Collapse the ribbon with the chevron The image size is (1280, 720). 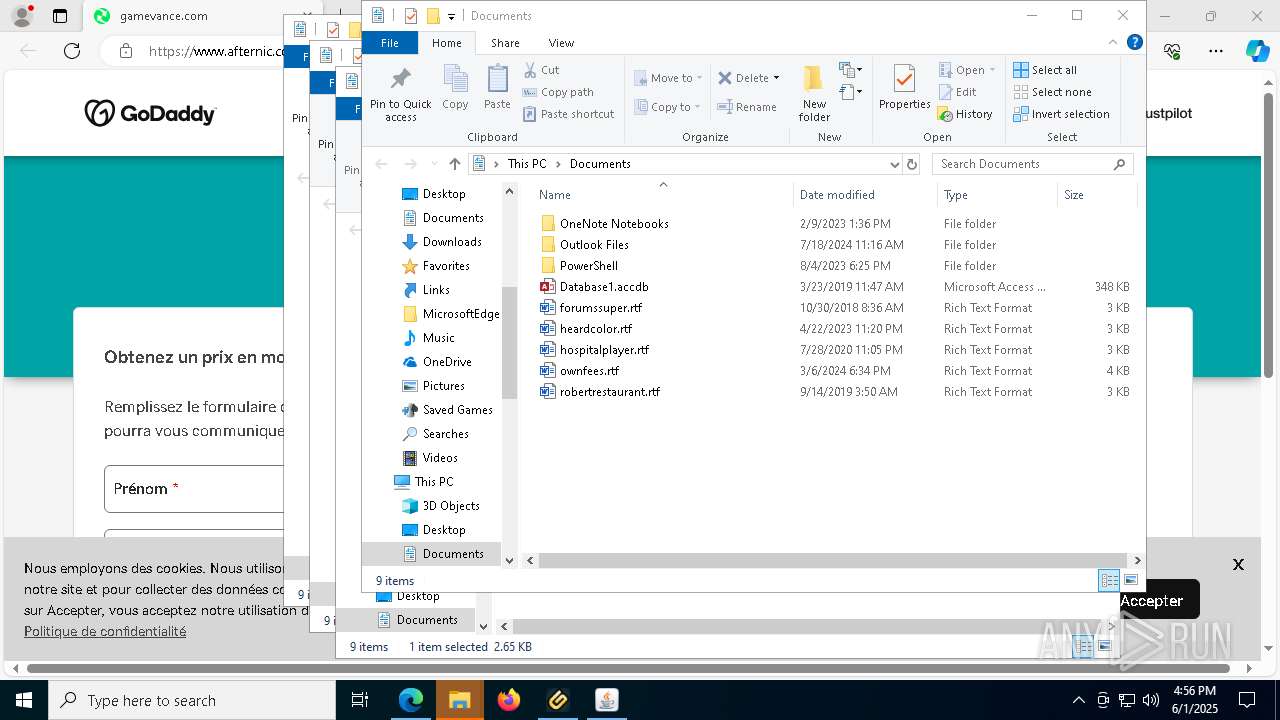coord(1113,42)
